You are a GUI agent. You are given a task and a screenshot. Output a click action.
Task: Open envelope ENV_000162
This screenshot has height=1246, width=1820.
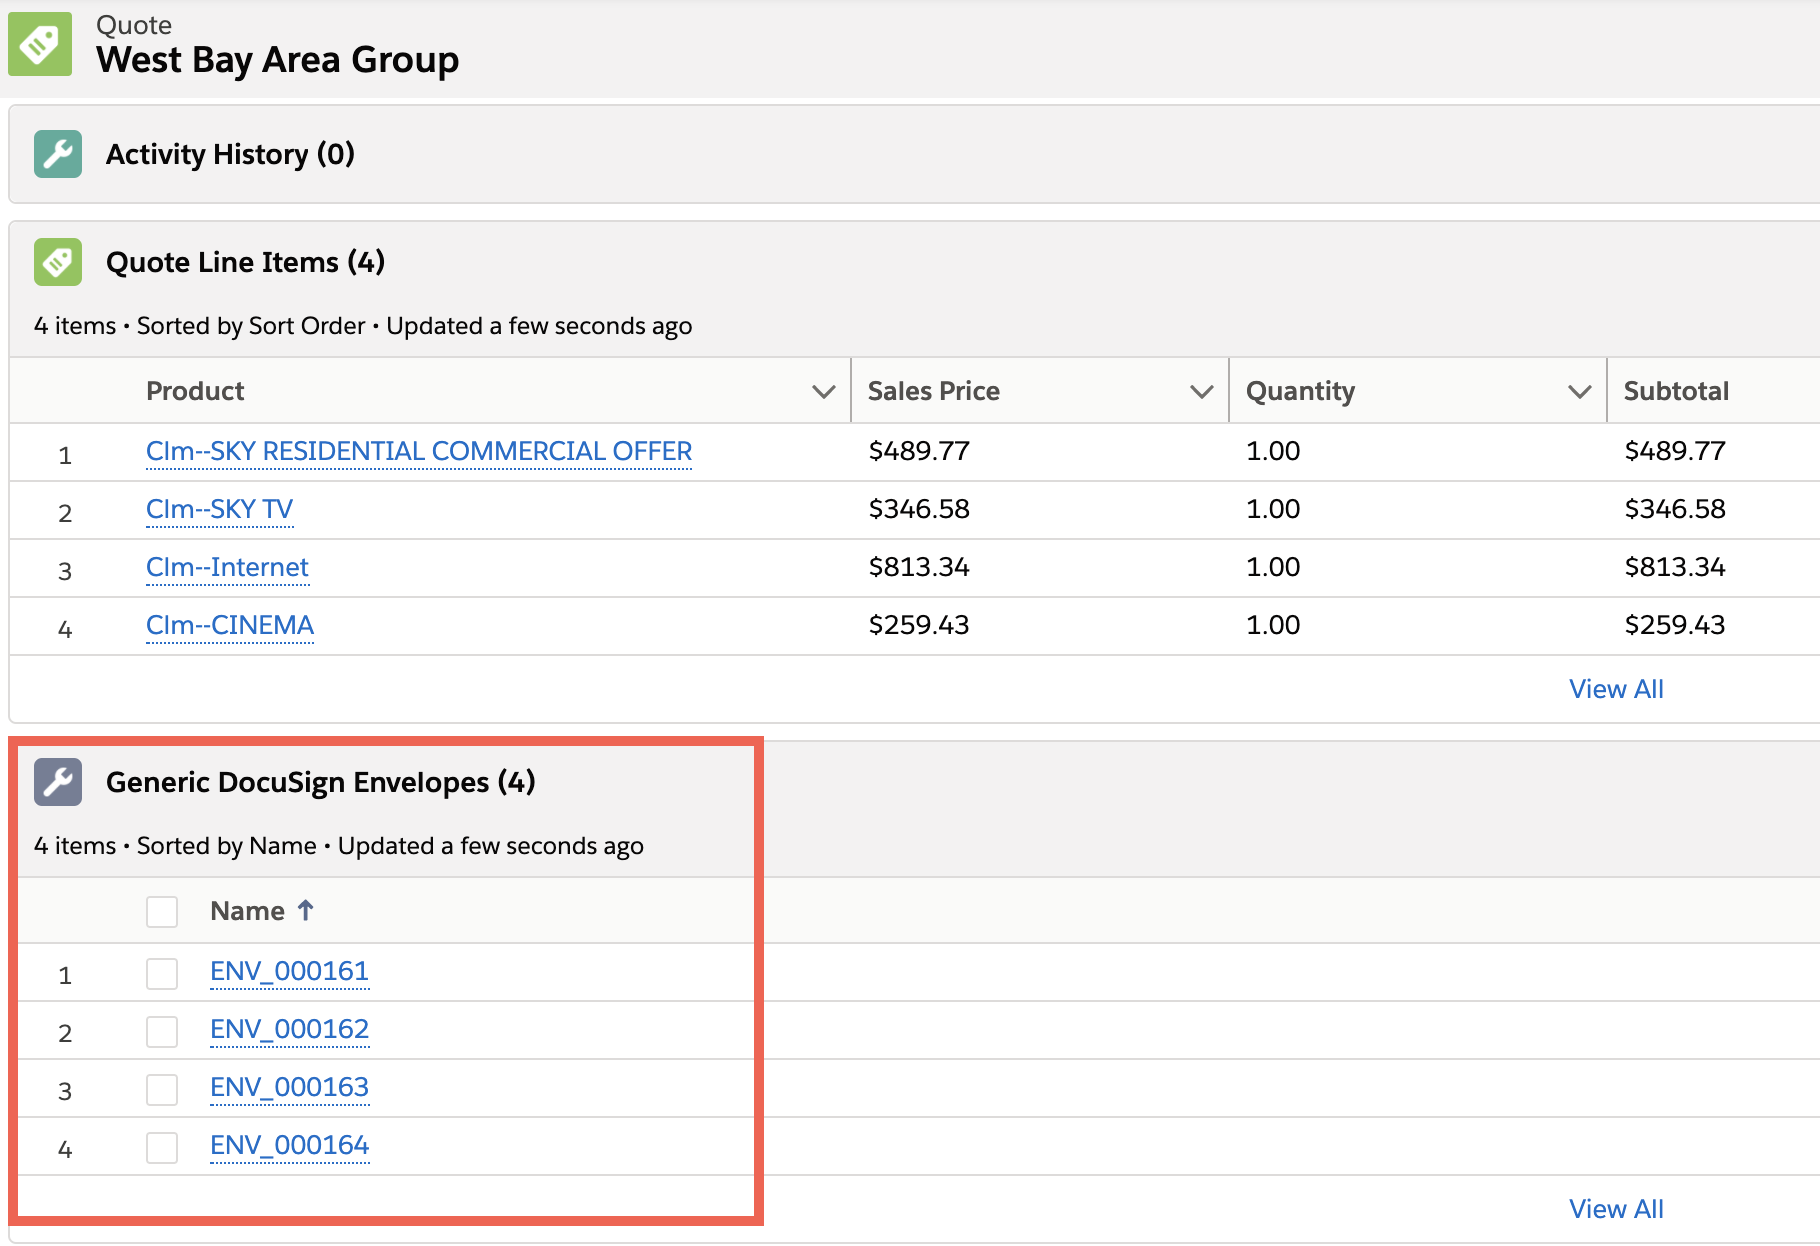[289, 1029]
